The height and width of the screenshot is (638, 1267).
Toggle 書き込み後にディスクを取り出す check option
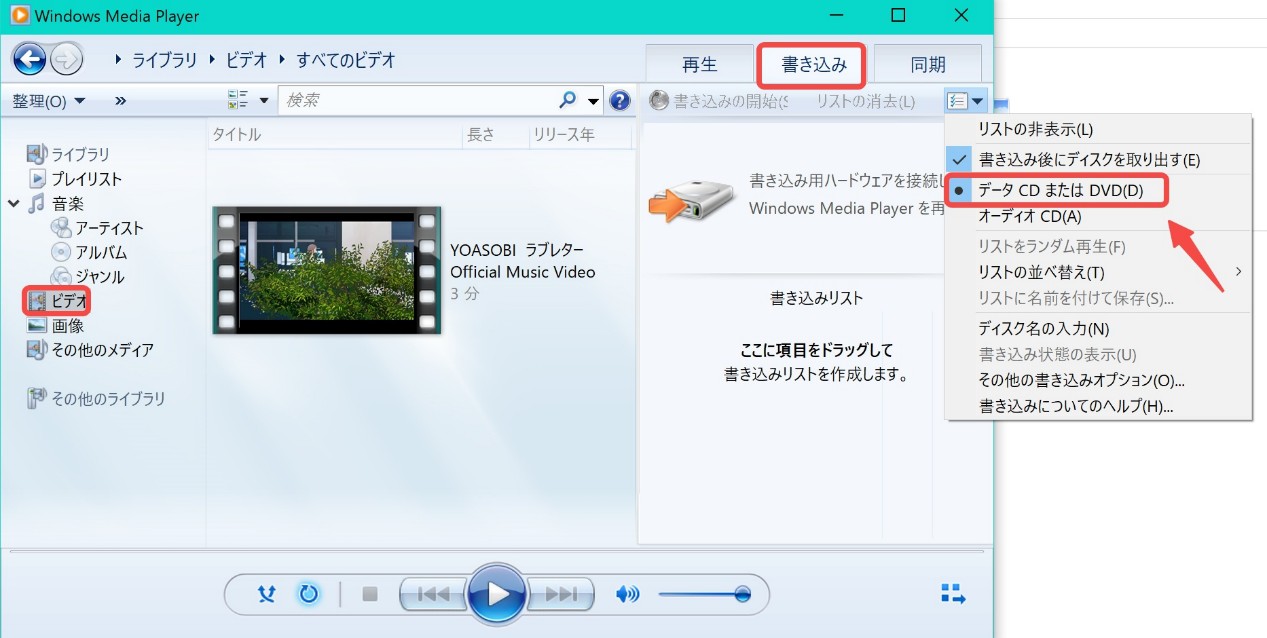point(1089,160)
